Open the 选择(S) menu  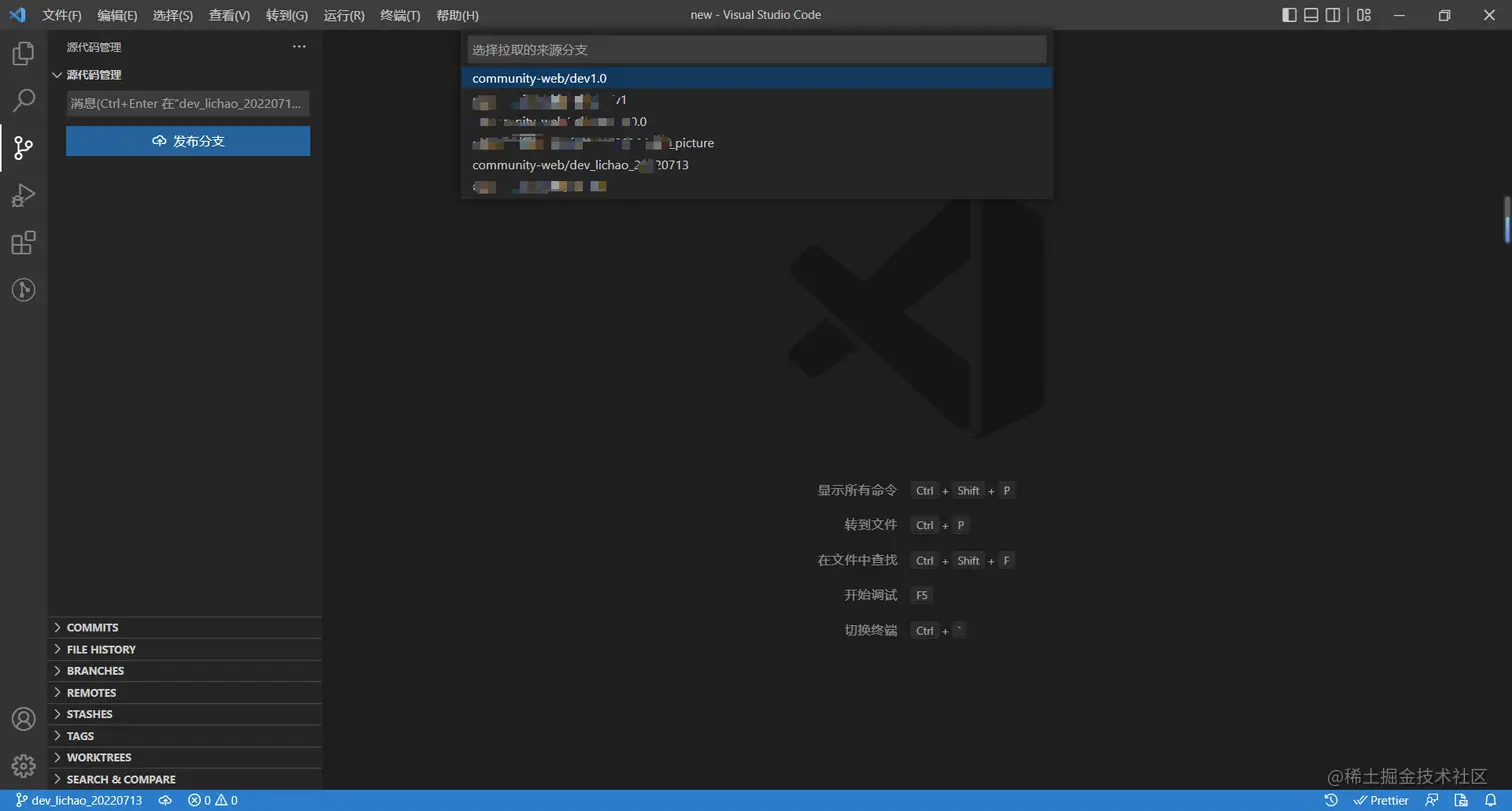pos(173,15)
